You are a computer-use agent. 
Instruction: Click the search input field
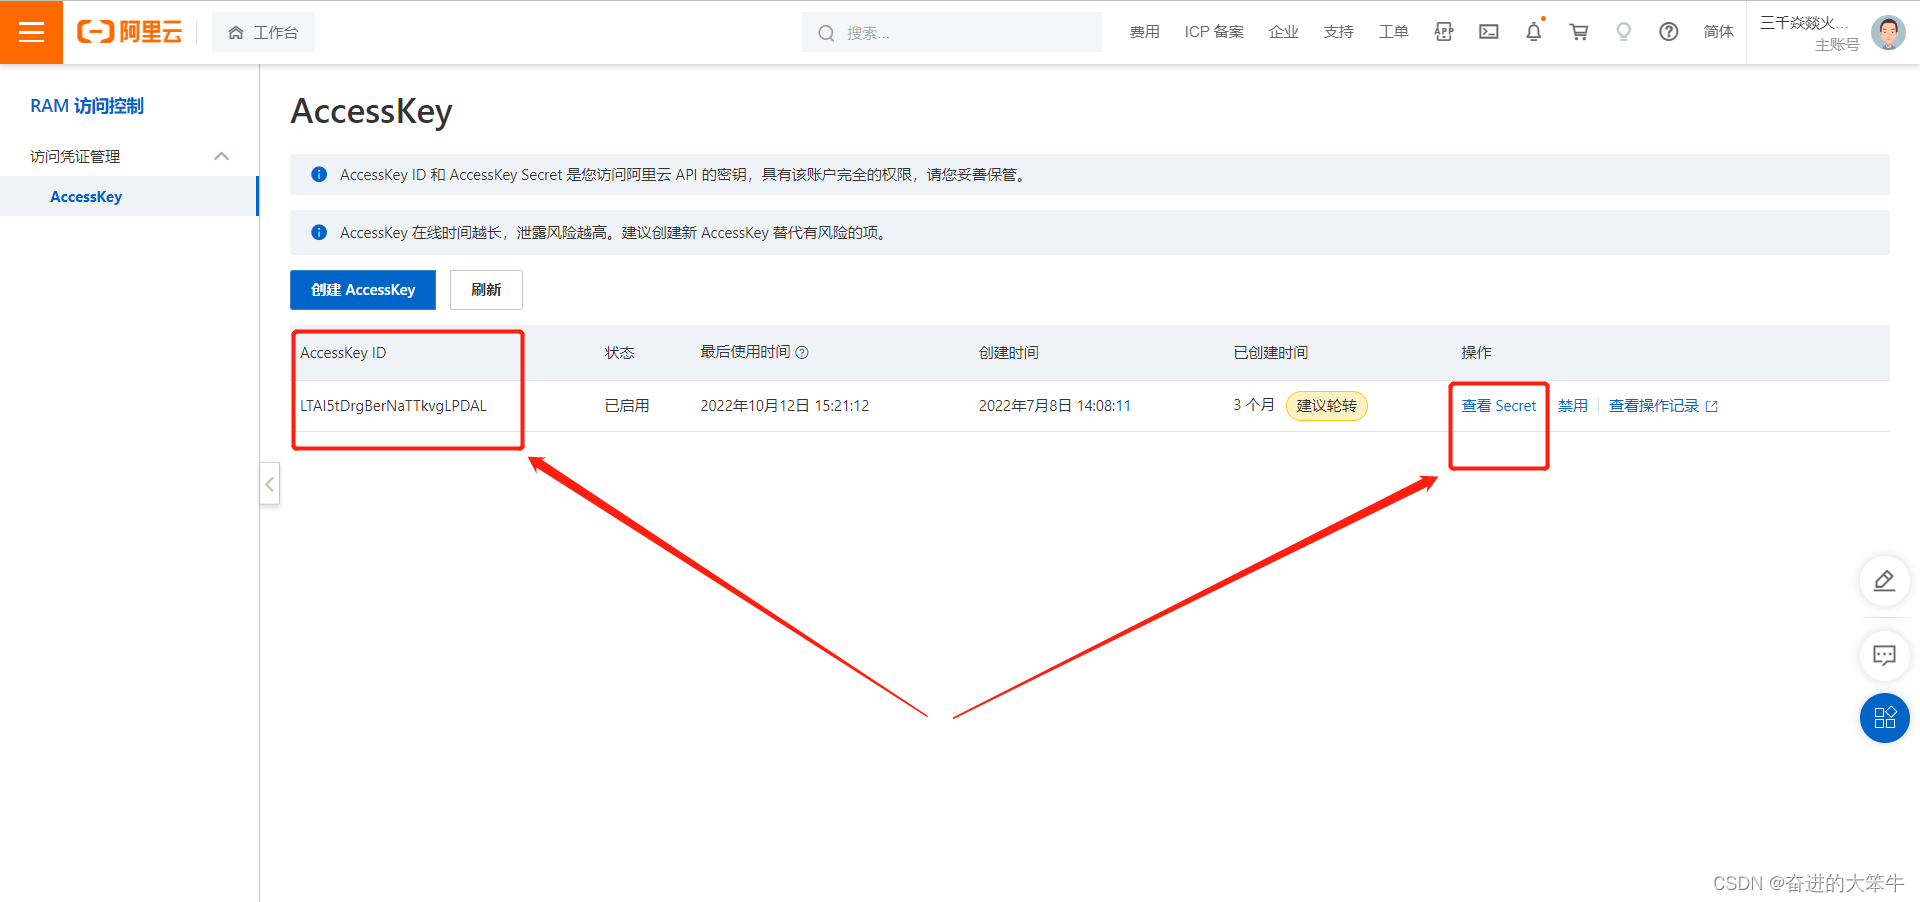tap(952, 32)
